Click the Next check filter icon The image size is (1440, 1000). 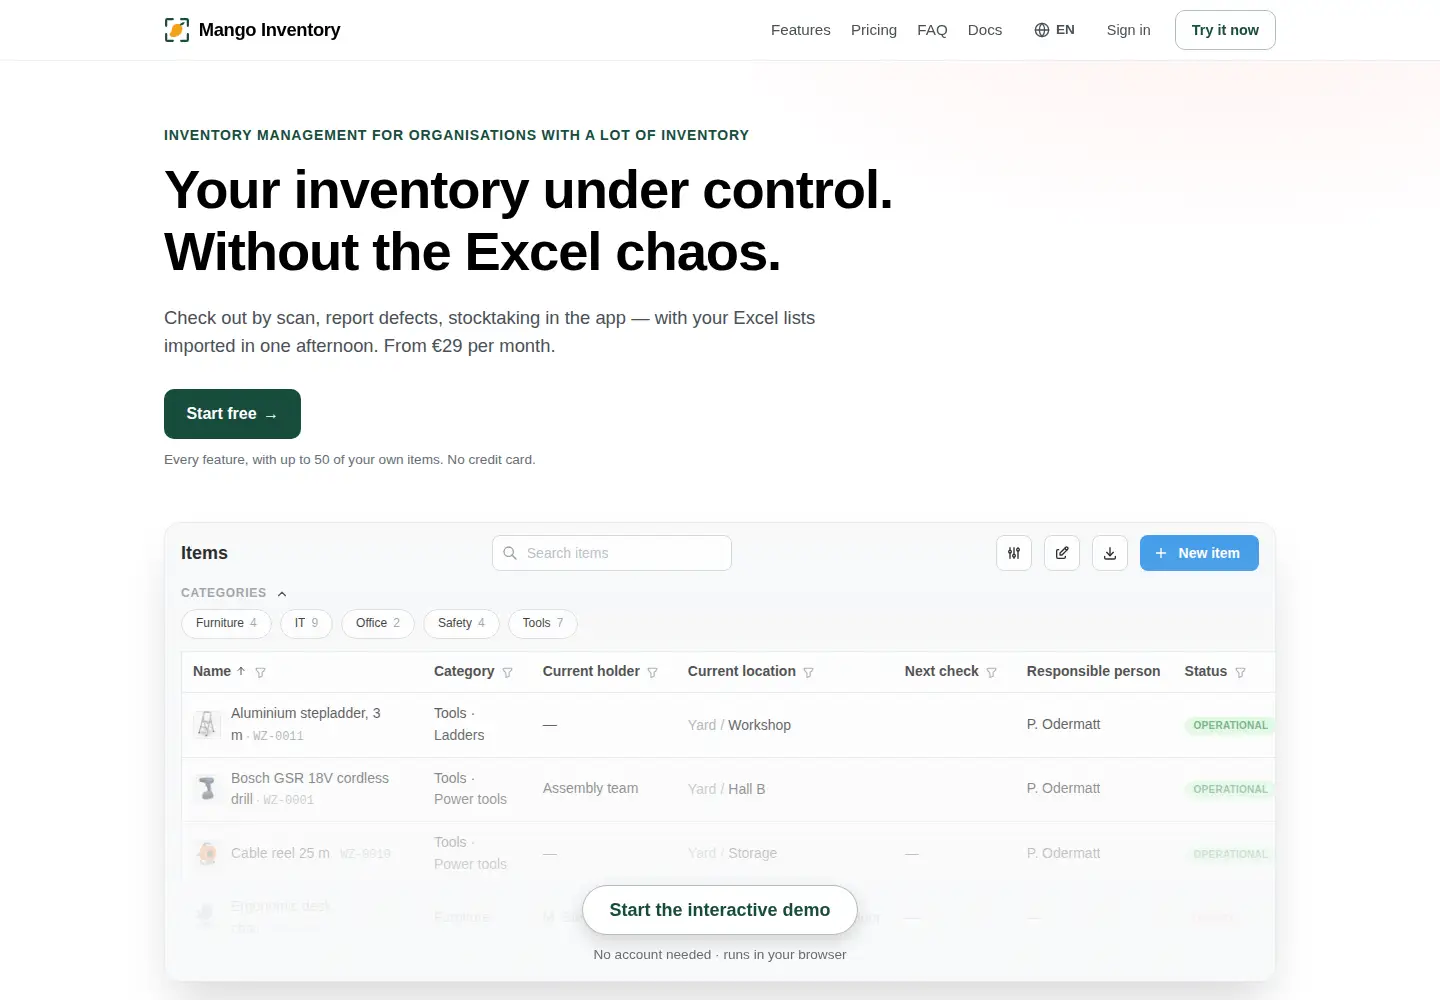click(991, 673)
